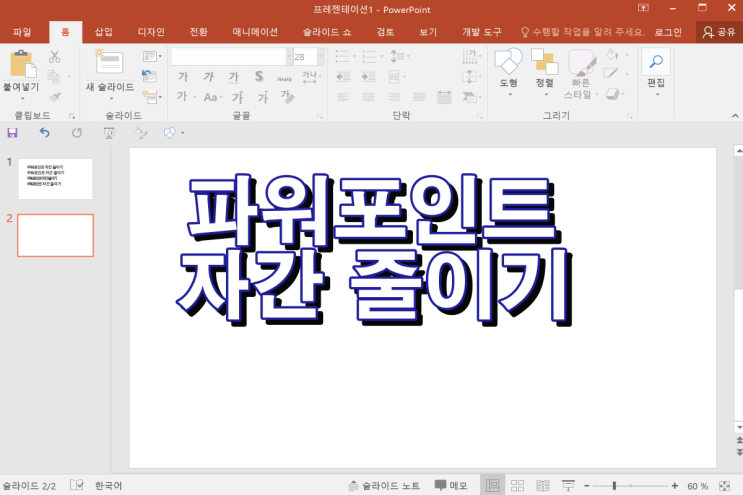
Task: Click the 로그인 sign-in button
Action: point(668,32)
